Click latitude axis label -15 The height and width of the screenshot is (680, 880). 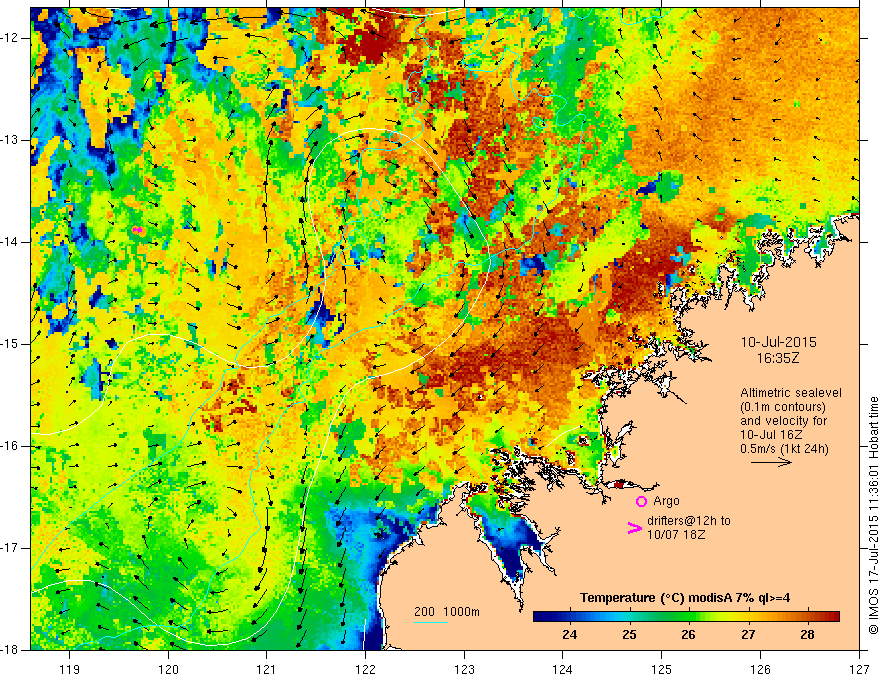tap(11, 344)
